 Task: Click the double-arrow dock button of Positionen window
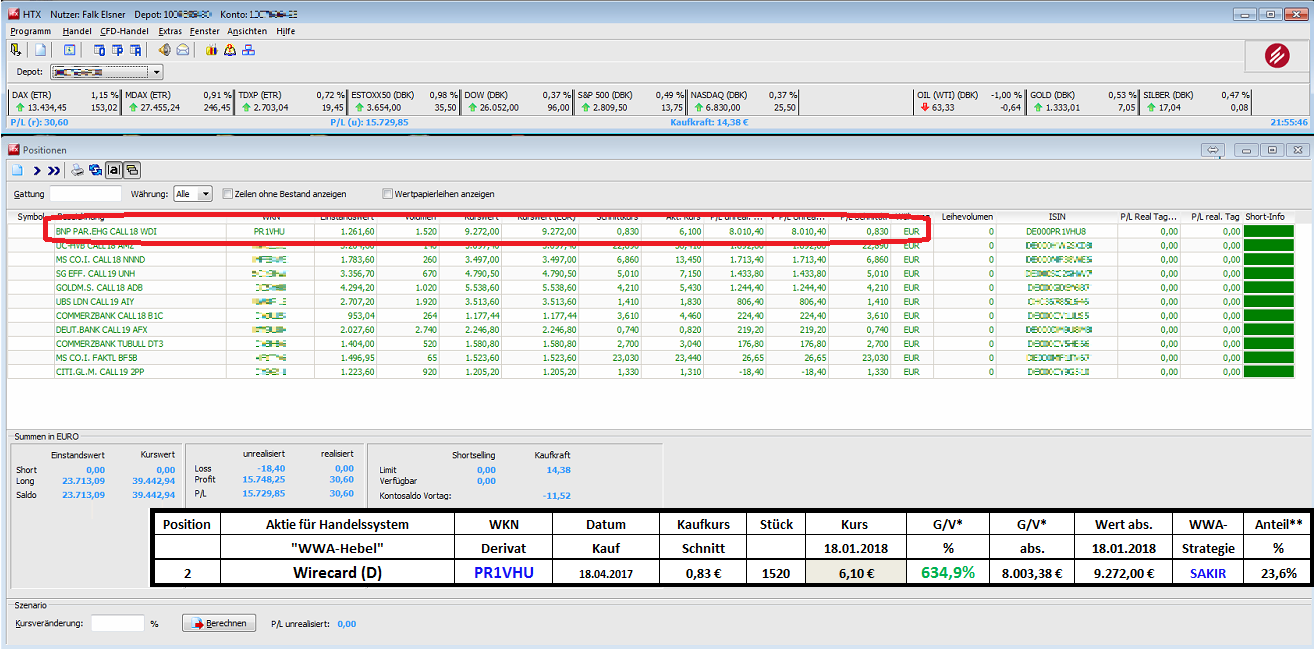[x=1213, y=150]
